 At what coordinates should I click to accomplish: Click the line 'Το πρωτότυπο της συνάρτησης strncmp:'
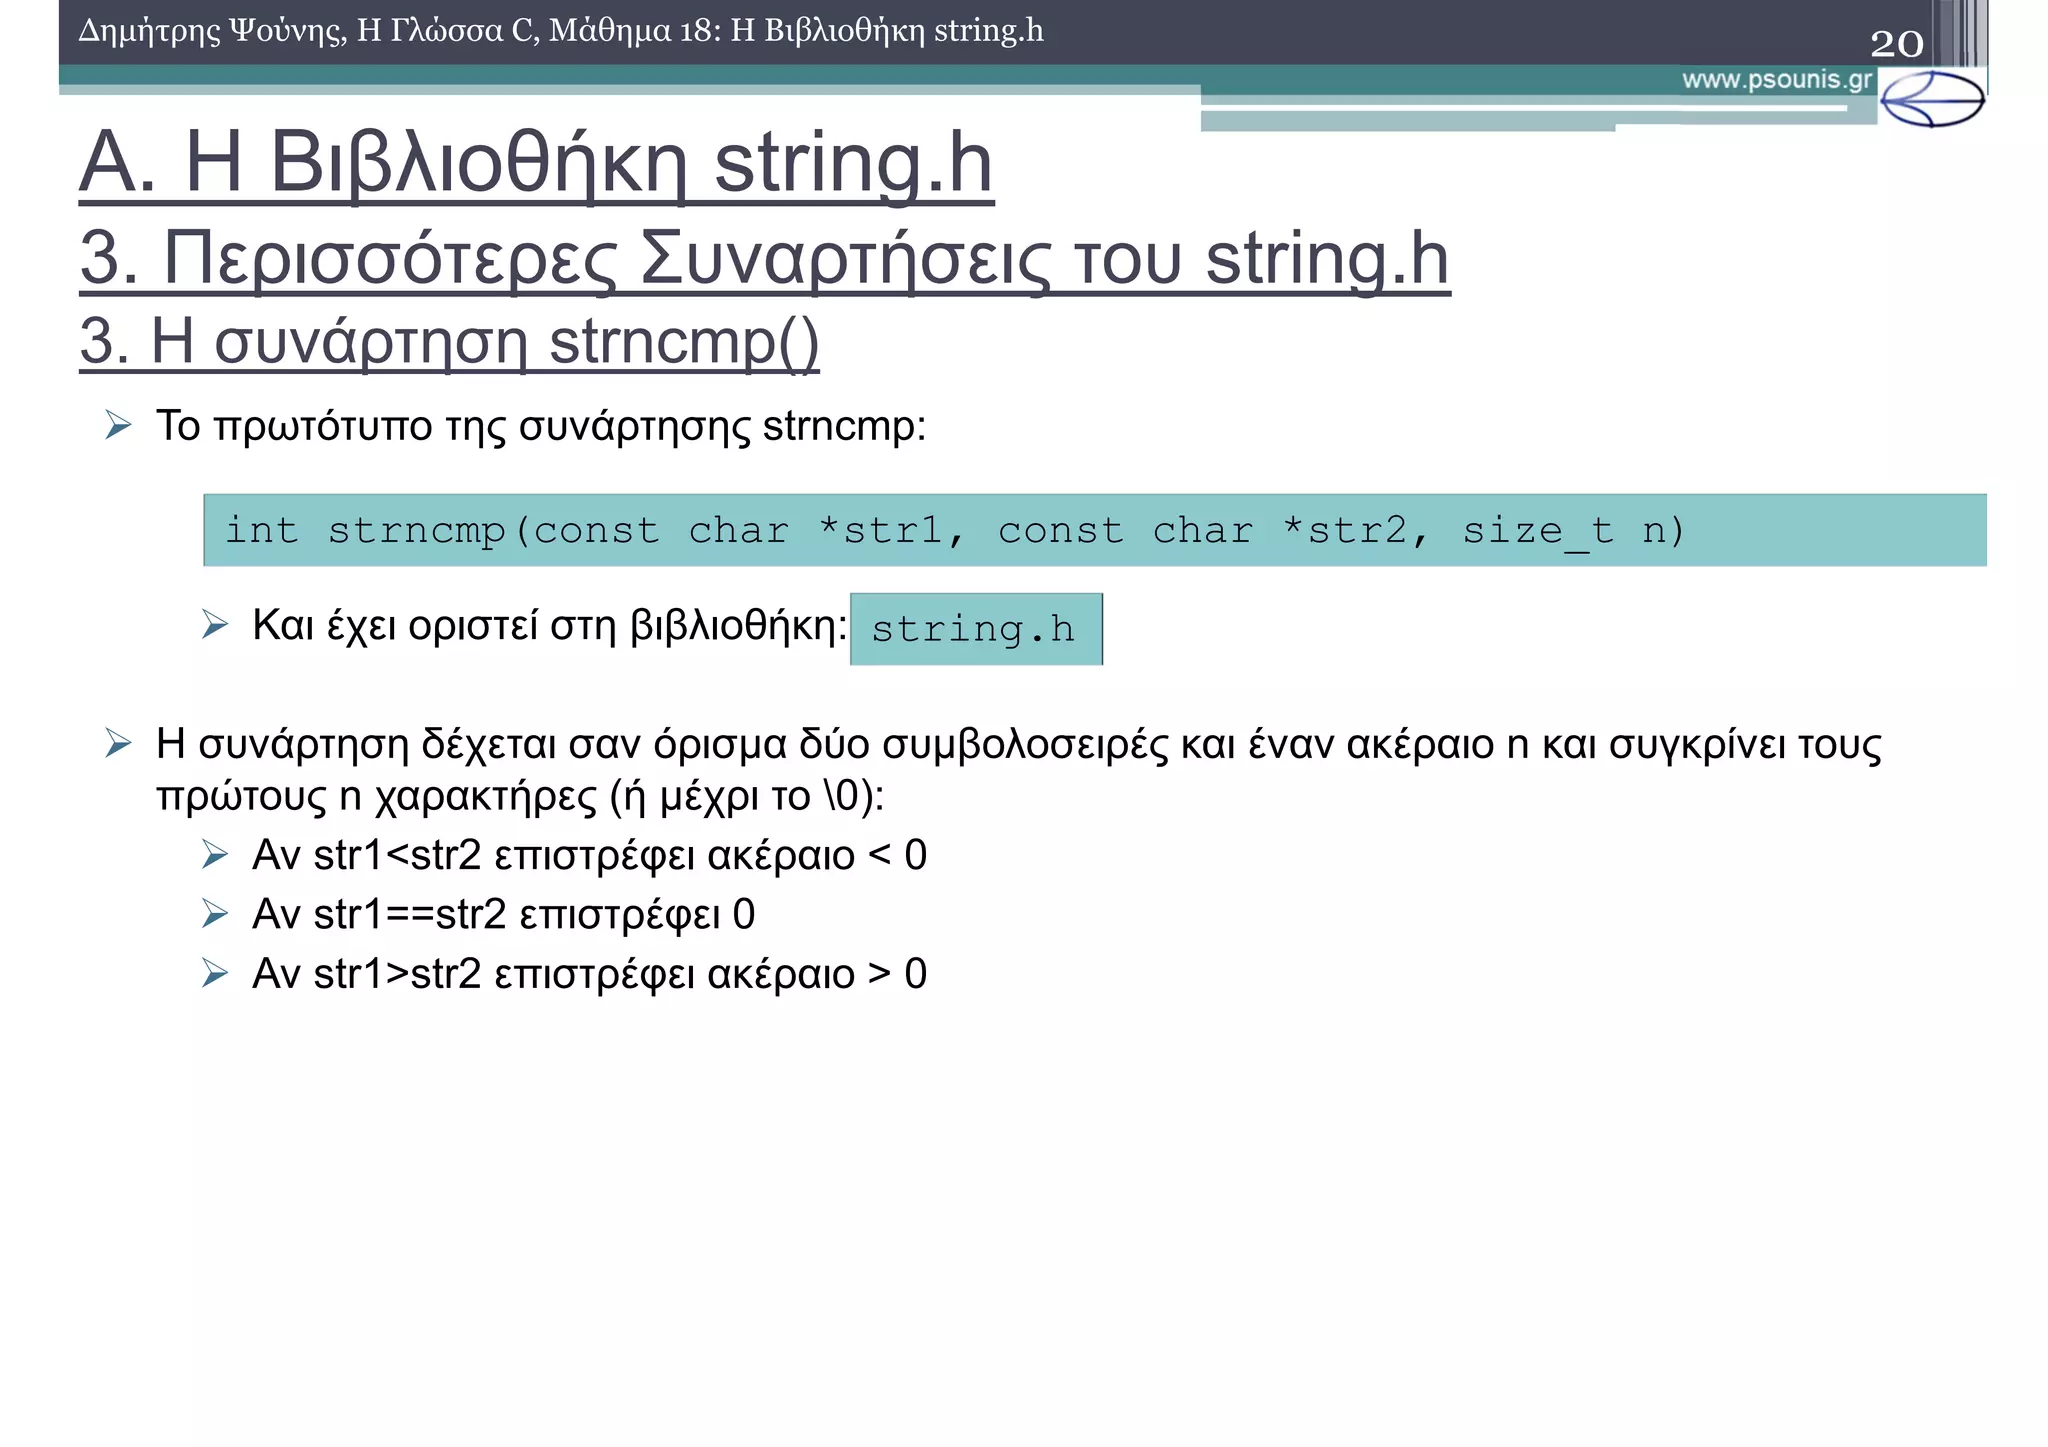pos(541,426)
